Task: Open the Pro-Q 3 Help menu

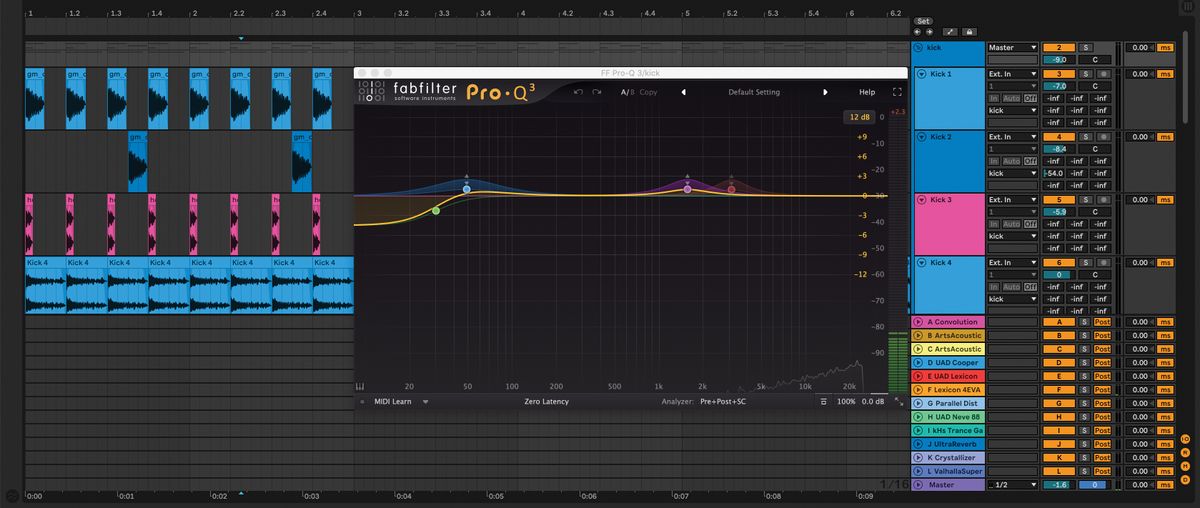Action: pyautogui.click(x=867, y=92)
